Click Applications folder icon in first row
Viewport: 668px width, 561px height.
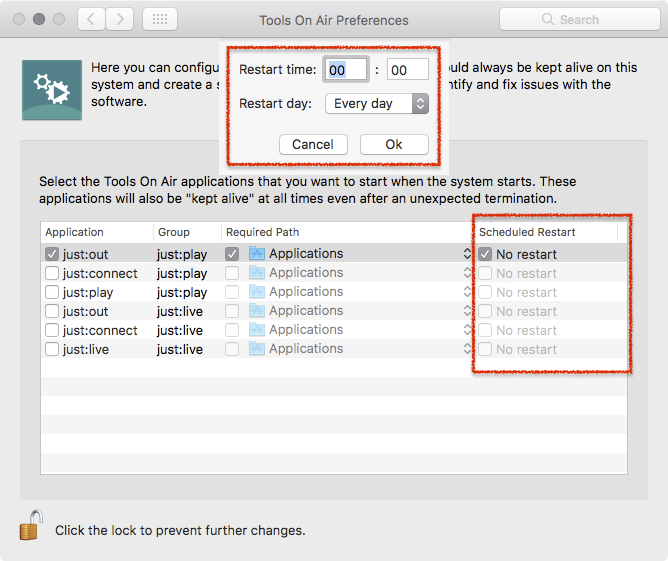(257, 253)
